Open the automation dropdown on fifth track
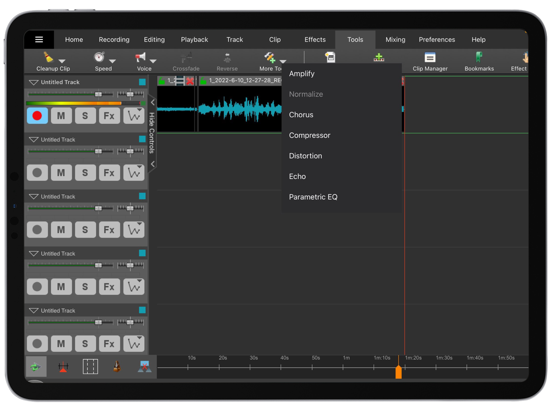552x414 pixels. coord(134,344)
